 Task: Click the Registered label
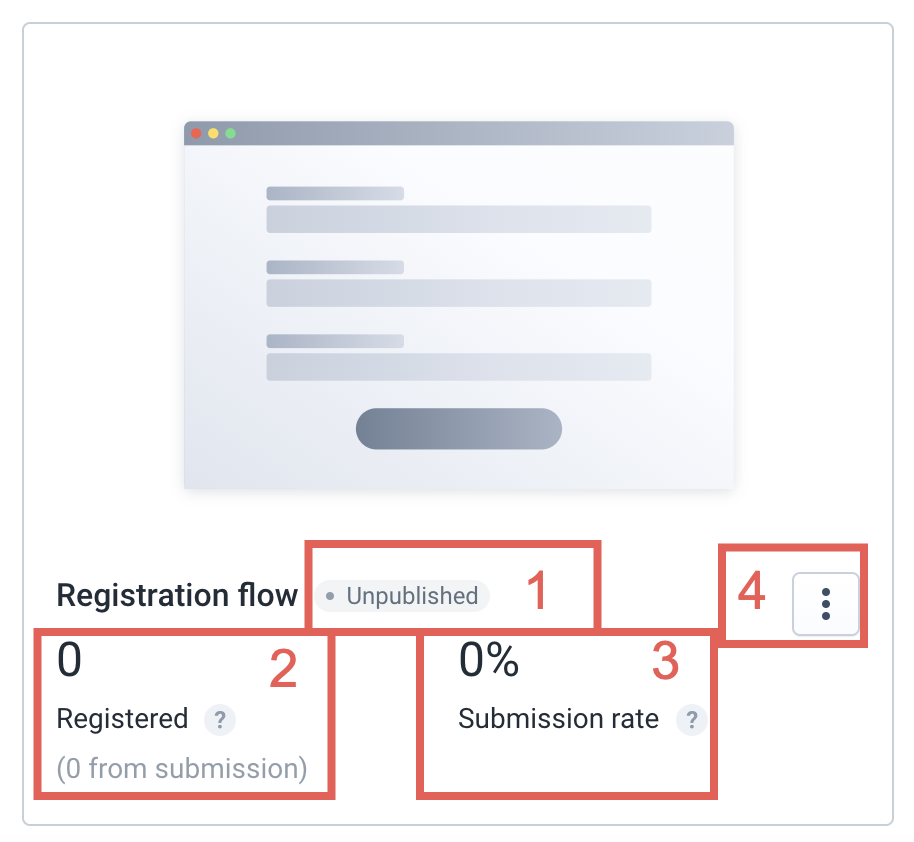(122, 718)
